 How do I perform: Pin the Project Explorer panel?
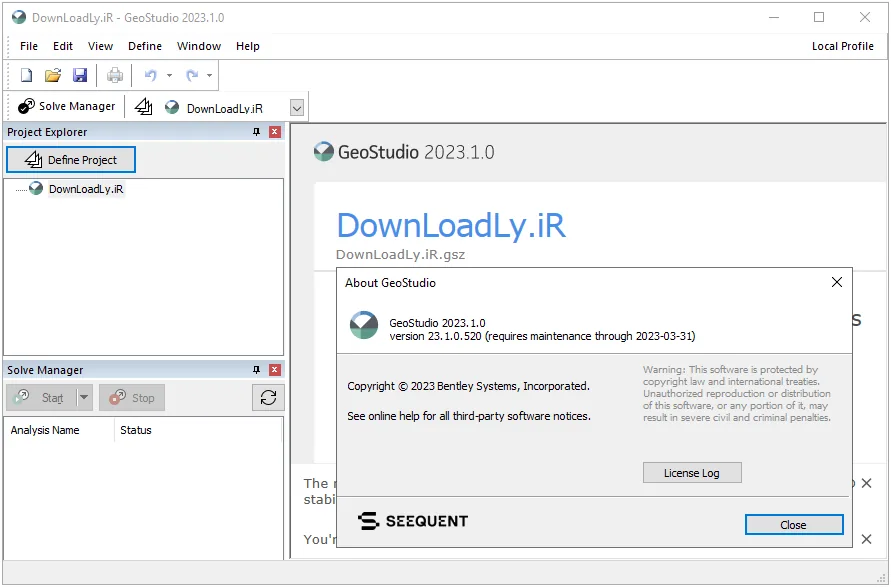256,132
